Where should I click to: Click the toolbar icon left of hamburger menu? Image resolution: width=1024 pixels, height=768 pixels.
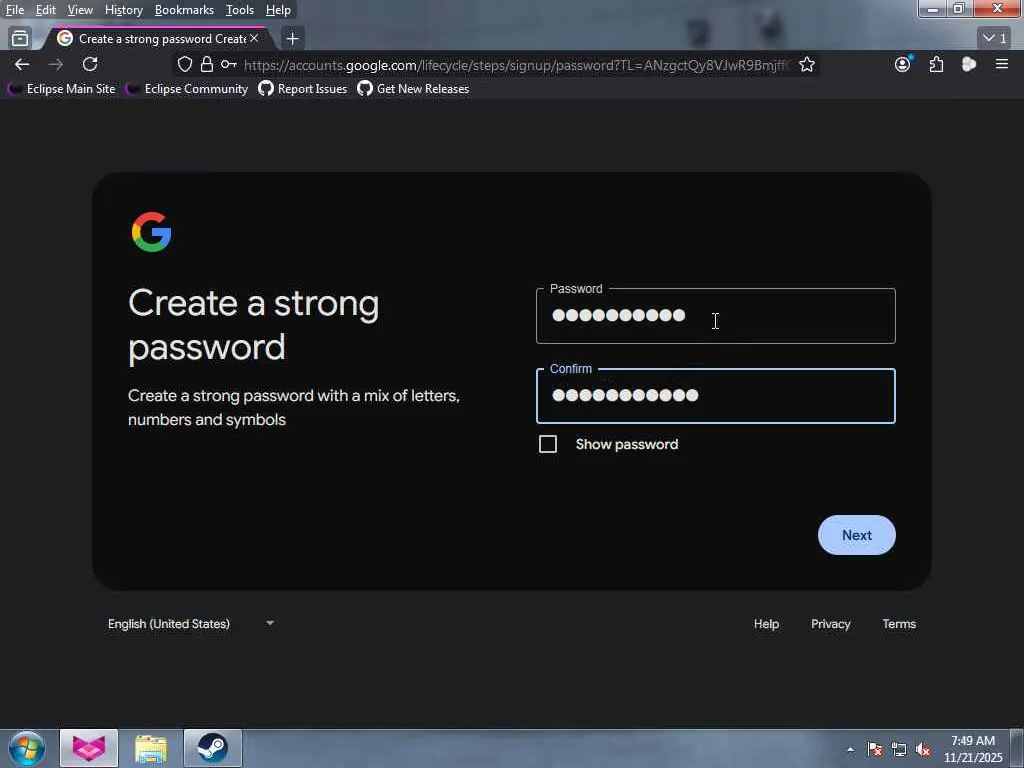pyautogui.click(x=969, y=64)
